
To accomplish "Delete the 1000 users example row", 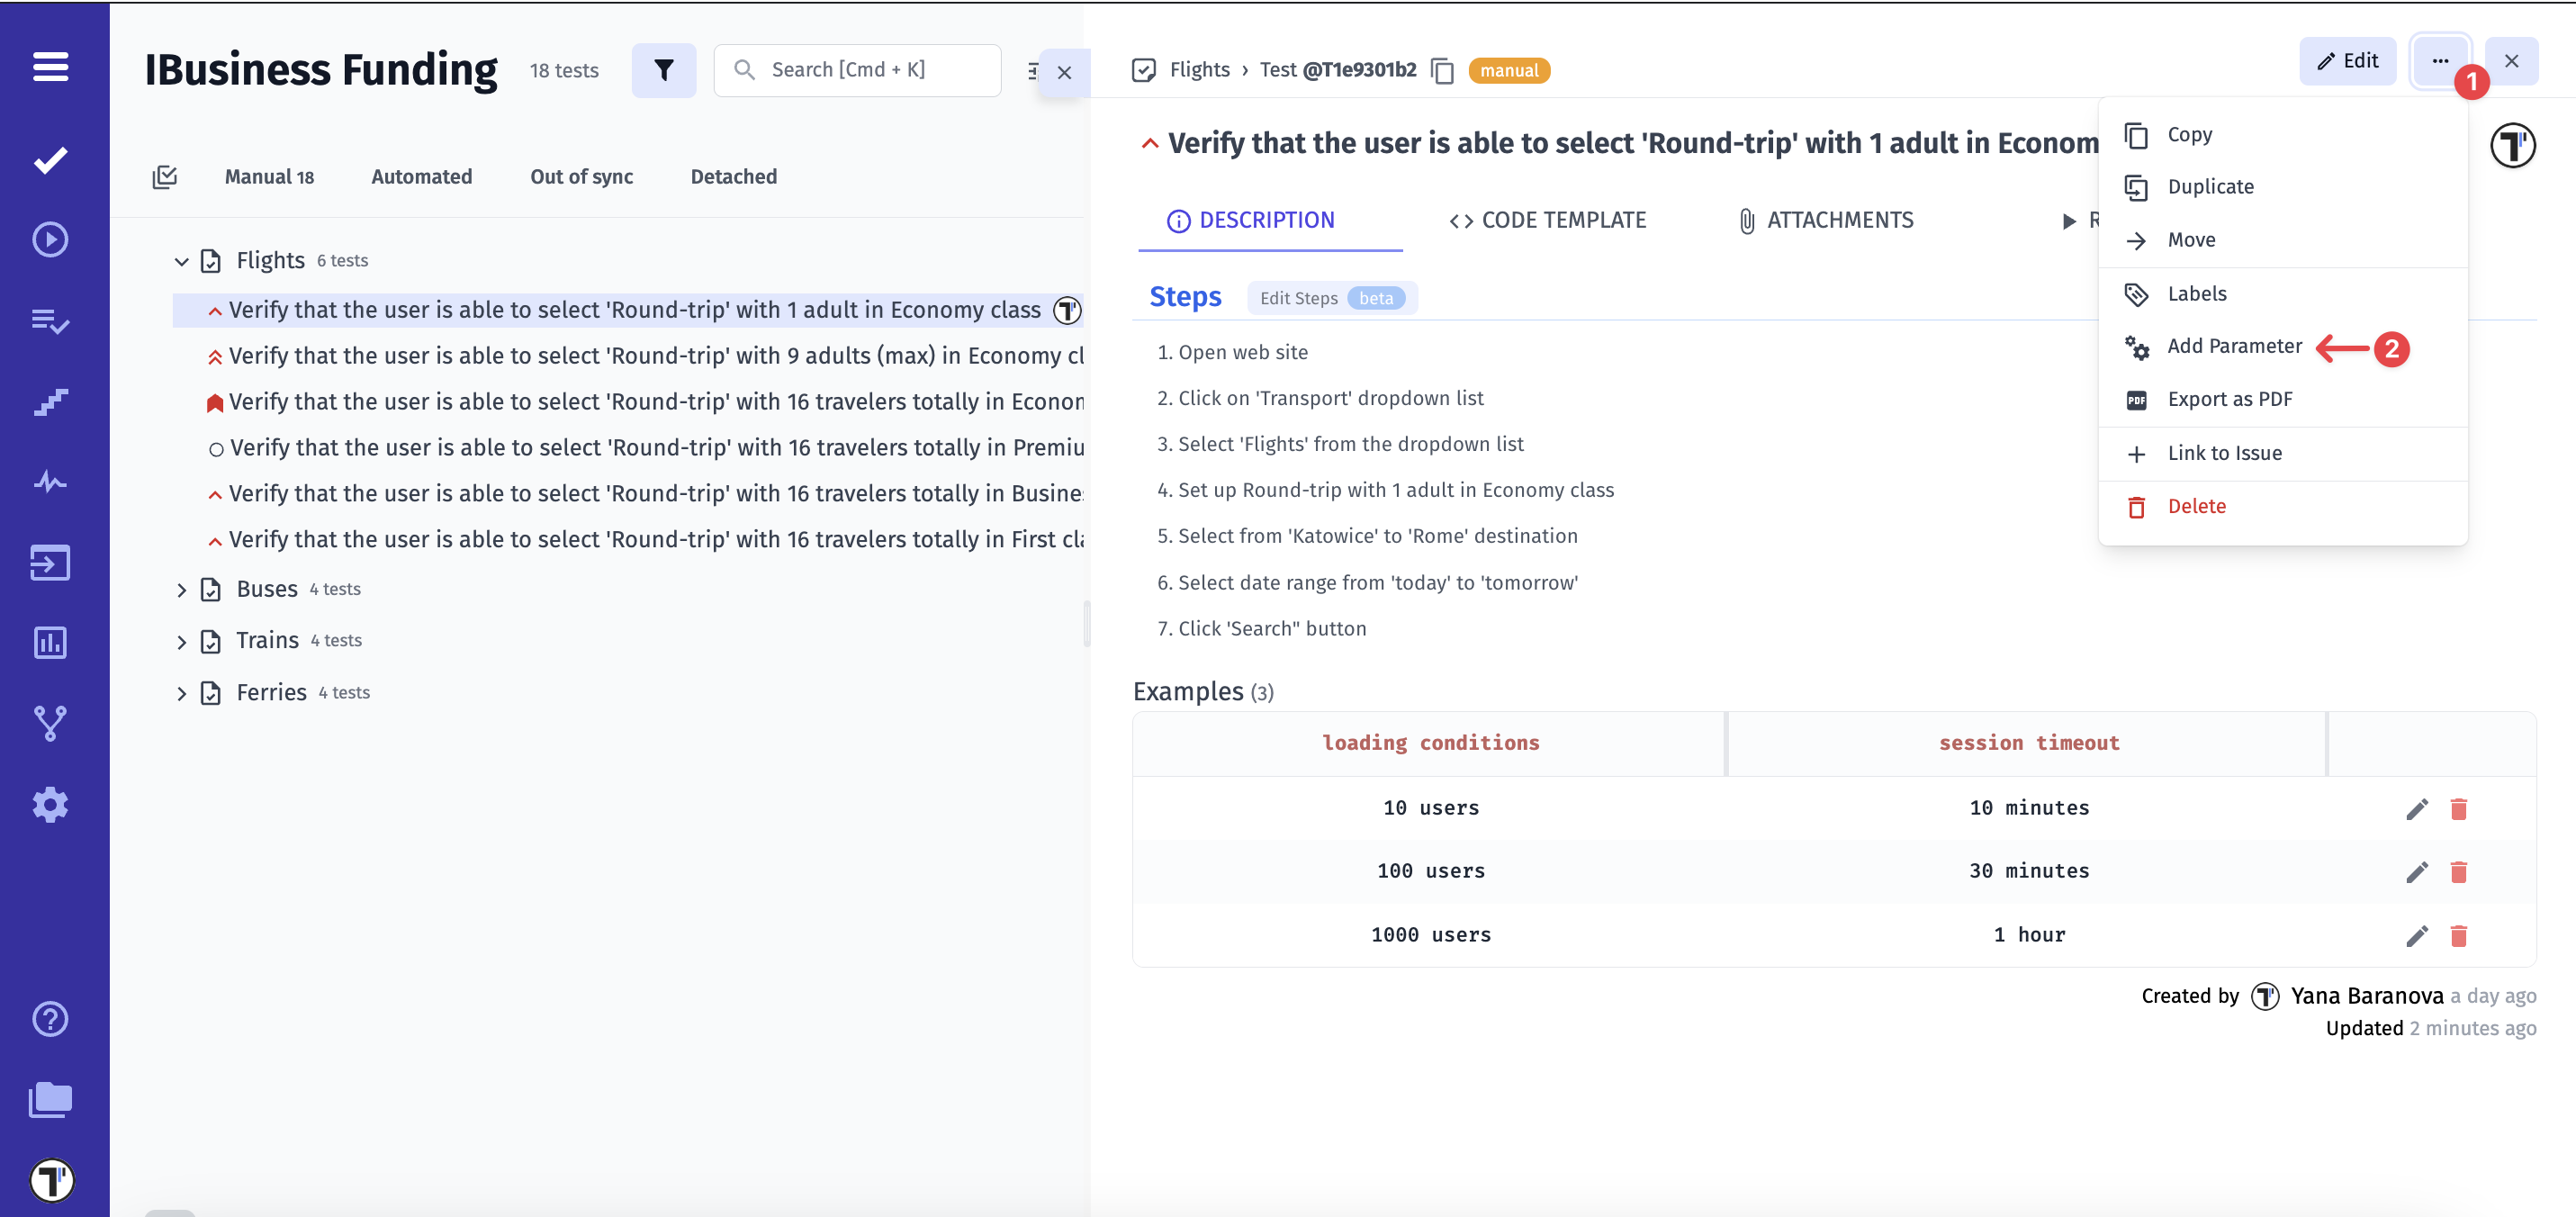I will click(x=2458, y=936).
